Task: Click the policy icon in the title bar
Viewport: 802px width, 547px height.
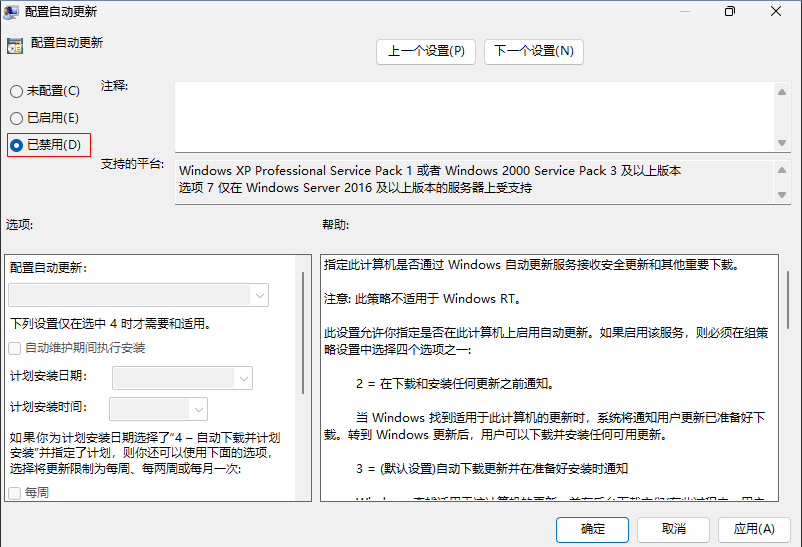Action: tap(11, 12)
